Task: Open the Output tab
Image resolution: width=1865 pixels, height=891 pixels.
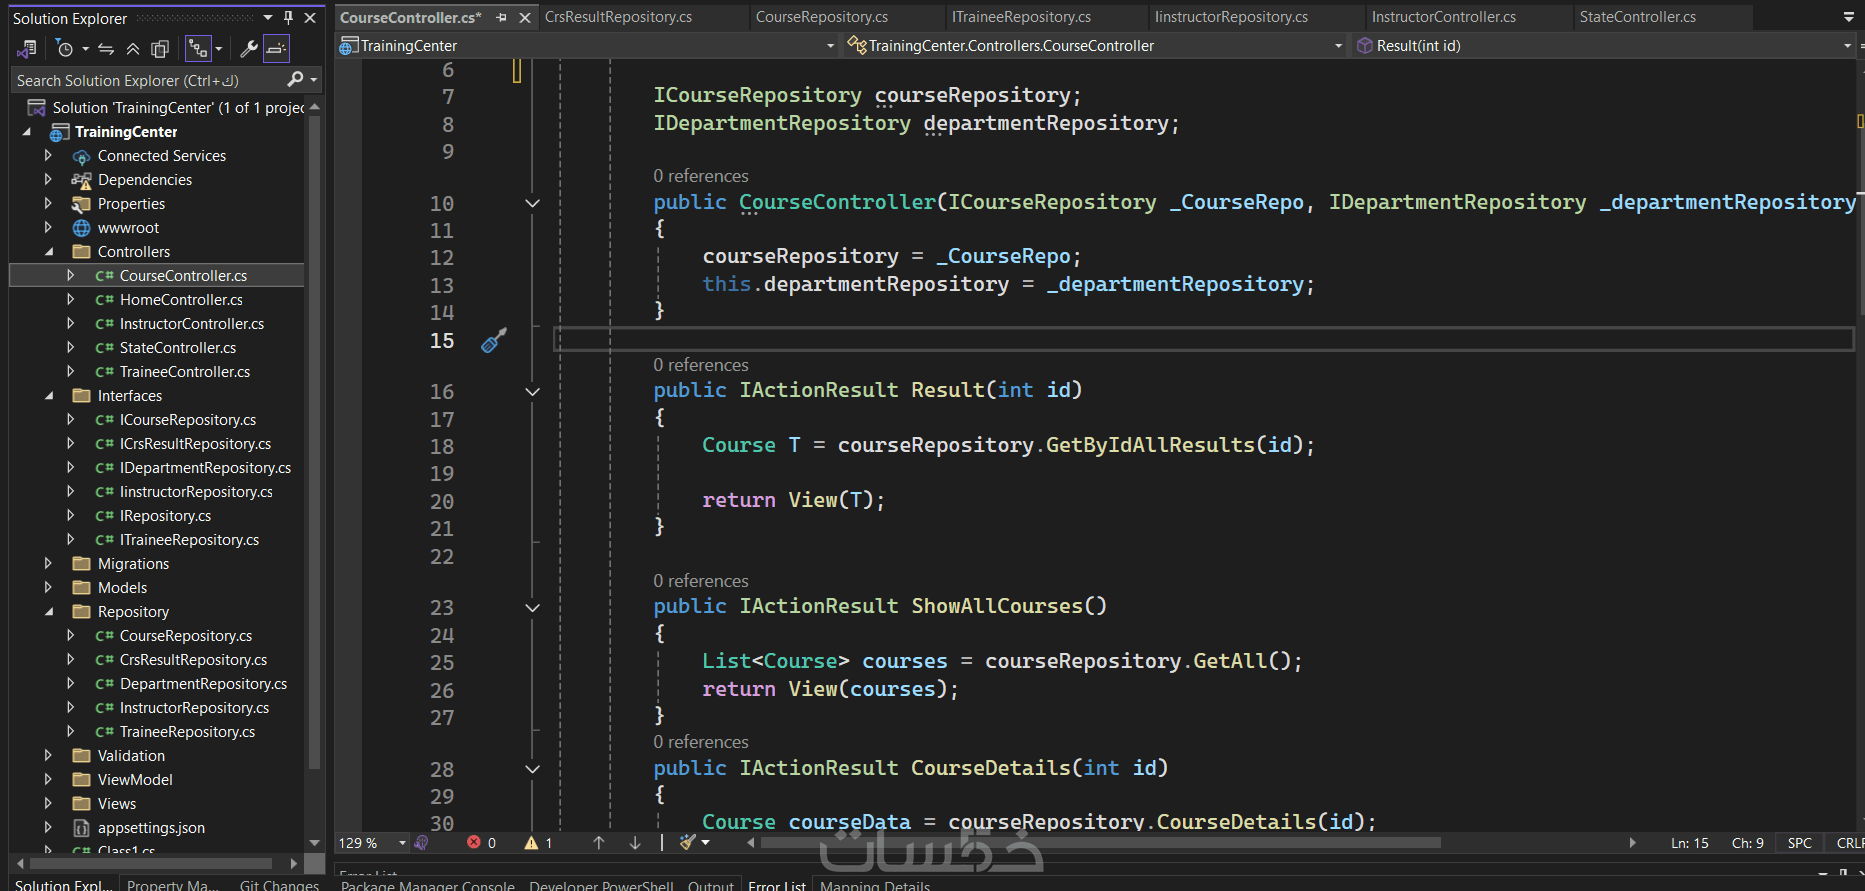Action: (x=710, y=885)
